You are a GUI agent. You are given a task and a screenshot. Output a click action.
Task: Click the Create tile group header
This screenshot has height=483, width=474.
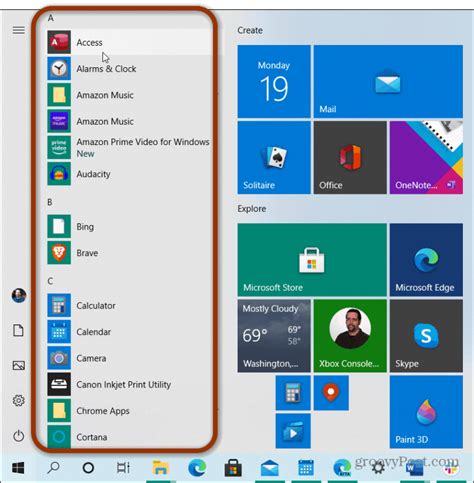(x=250, y=30)
